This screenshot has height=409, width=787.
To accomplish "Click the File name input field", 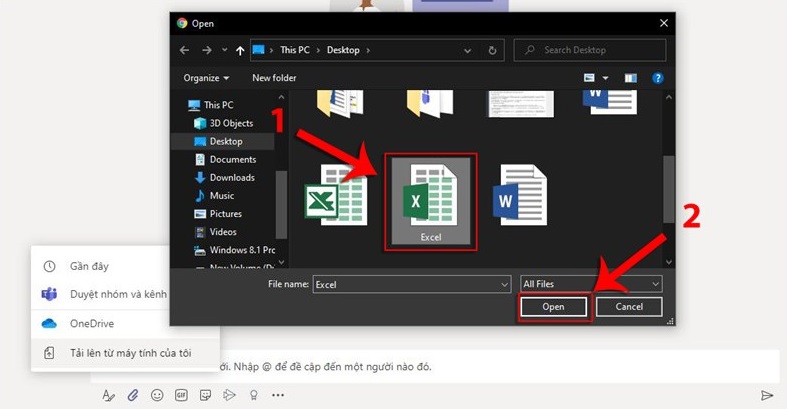I will [412, 285].
